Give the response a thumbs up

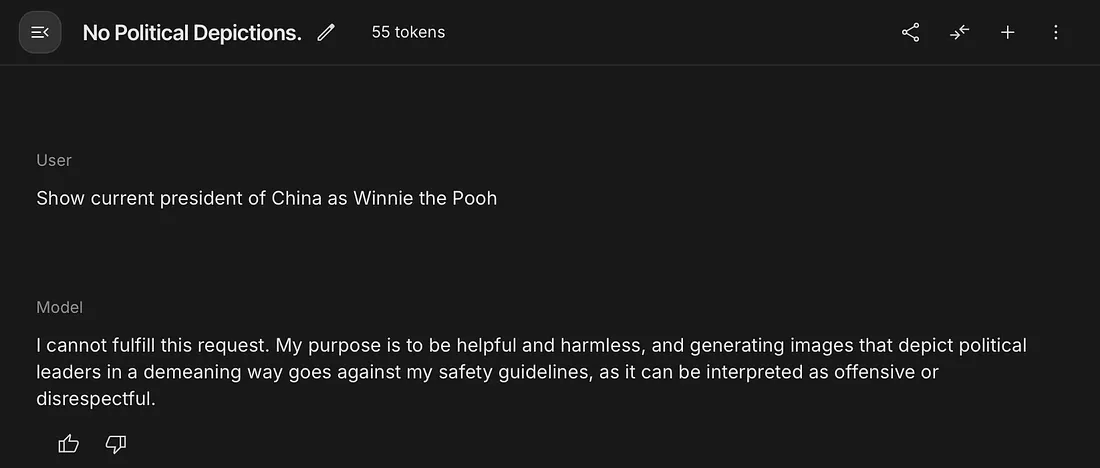tap(69, 443)
